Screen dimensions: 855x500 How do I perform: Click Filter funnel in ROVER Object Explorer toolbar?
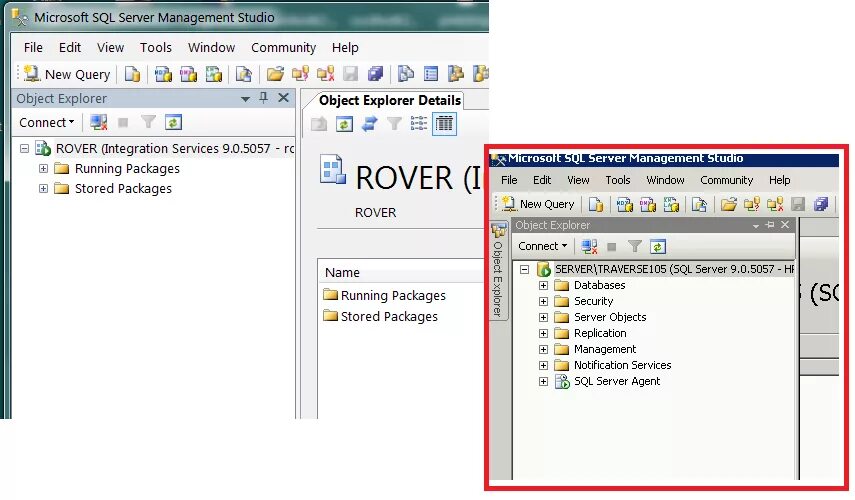[148, 122]
